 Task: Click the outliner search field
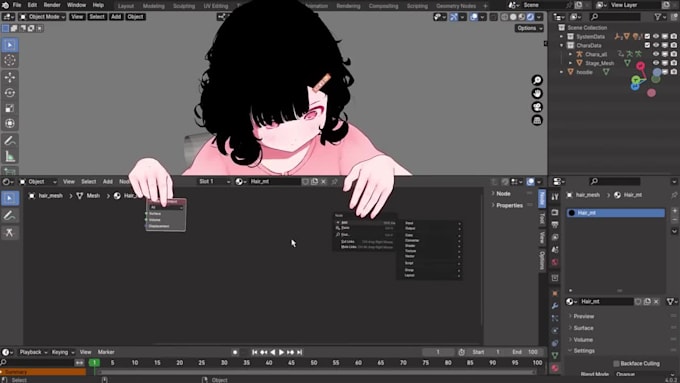[615, 17]
